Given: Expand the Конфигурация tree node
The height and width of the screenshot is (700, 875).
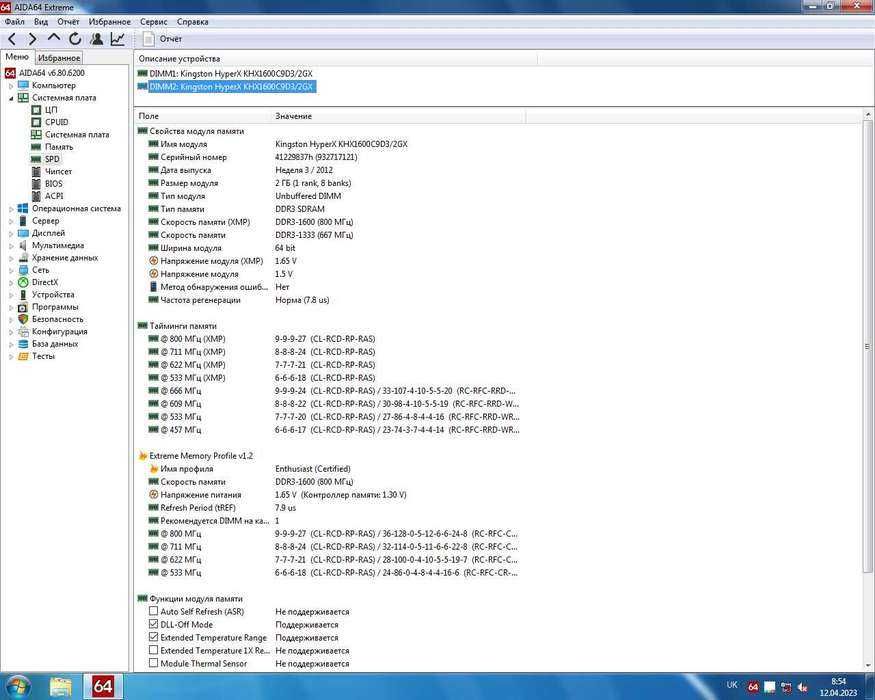Looking at the screenshot, I should pyautogui.click(x=11, y=332).
